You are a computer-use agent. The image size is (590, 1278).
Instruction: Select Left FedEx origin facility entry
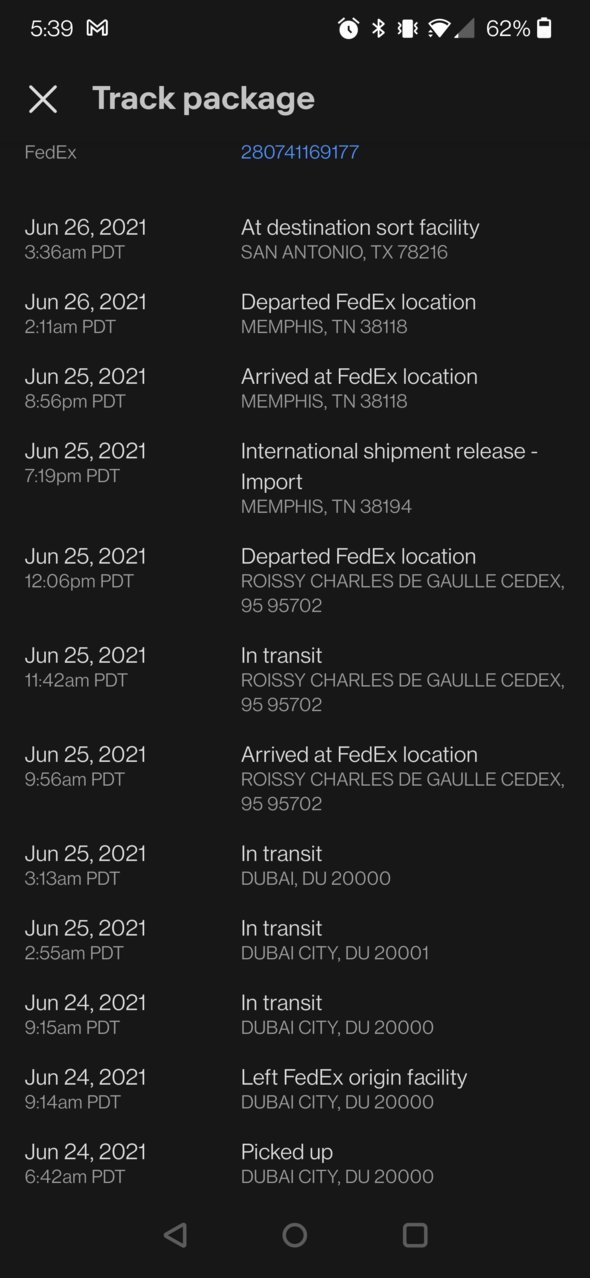click(295, 1089)
